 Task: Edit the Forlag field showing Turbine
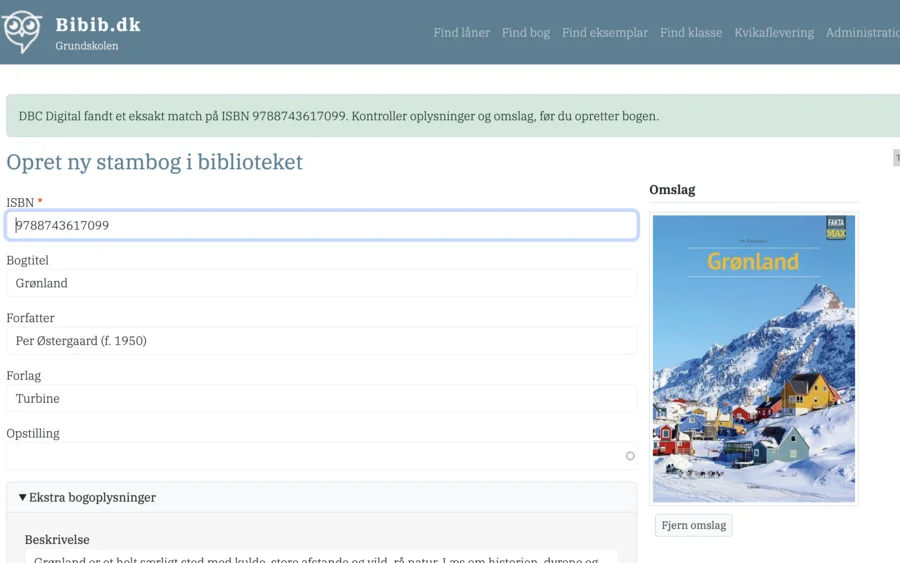(x=321, y=398)
